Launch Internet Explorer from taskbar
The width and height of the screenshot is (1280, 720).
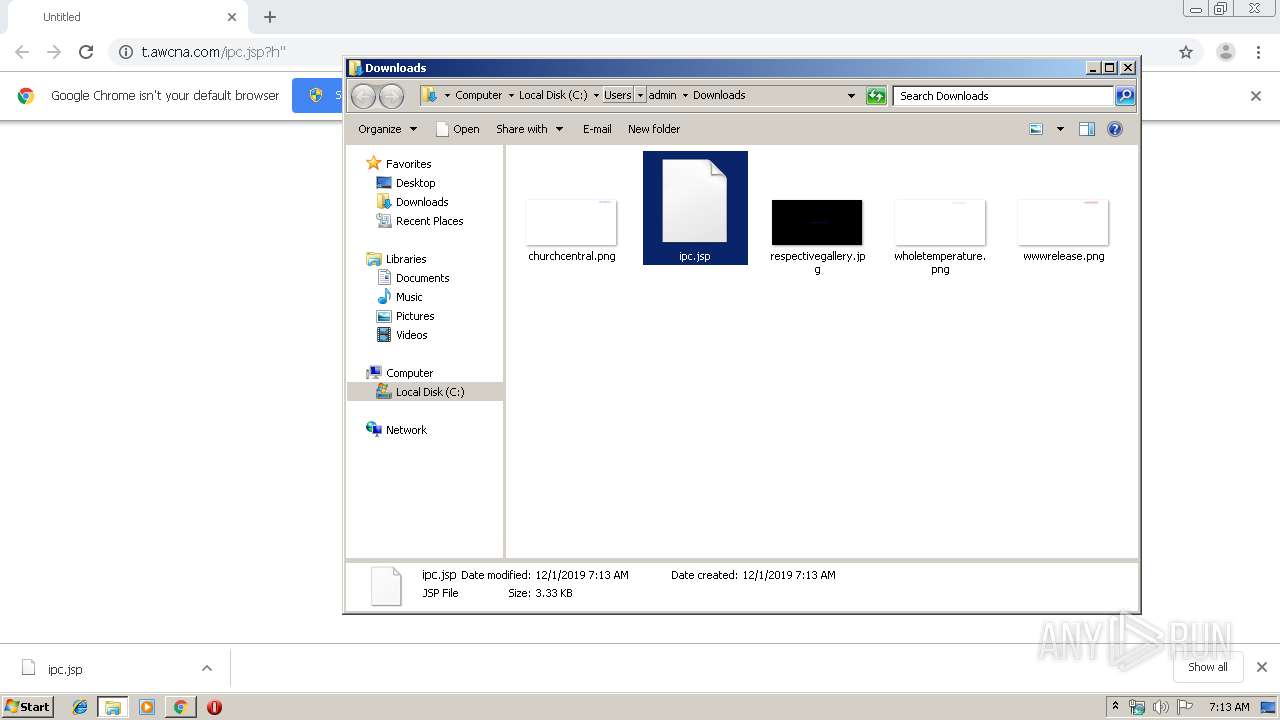tap(80, 707)
